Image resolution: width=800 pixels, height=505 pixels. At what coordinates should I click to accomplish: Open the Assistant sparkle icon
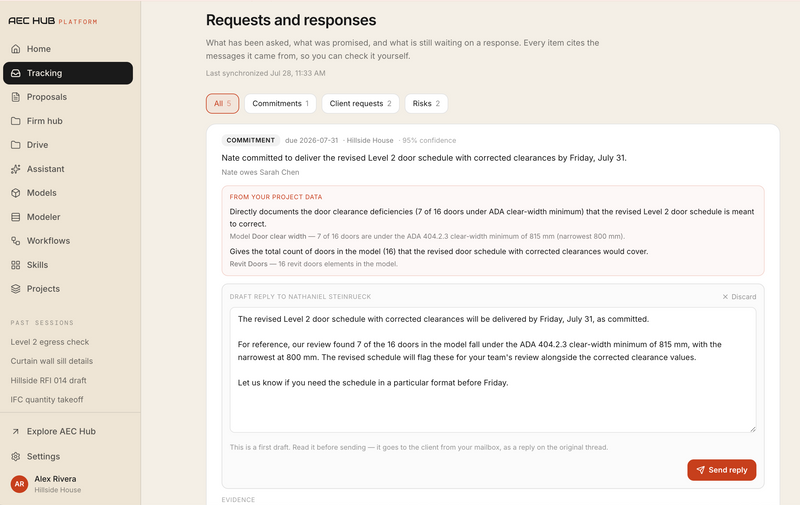pos(16,169)
